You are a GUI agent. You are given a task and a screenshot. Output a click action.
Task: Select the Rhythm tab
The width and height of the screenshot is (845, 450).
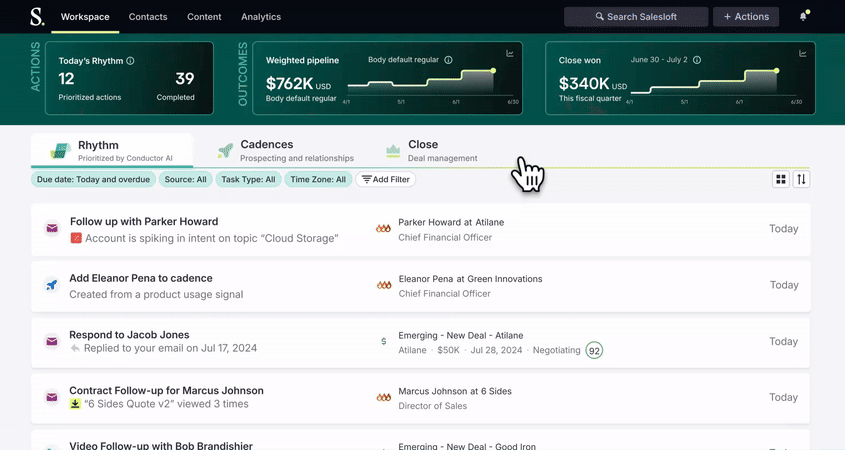point(112,150)
